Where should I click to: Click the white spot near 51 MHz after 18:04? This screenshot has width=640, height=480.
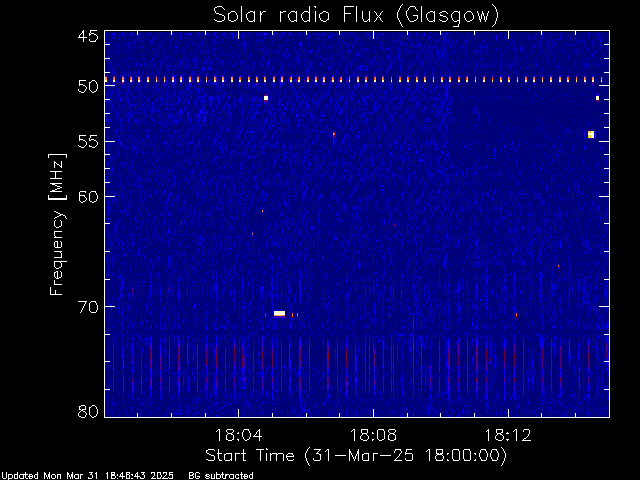pos(266,98)
